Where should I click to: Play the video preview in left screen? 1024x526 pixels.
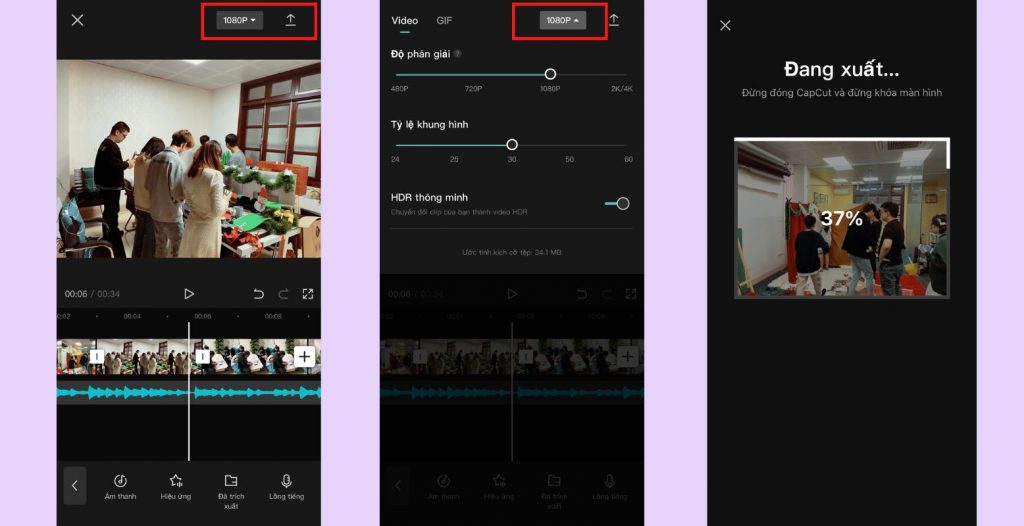(189, 294)
